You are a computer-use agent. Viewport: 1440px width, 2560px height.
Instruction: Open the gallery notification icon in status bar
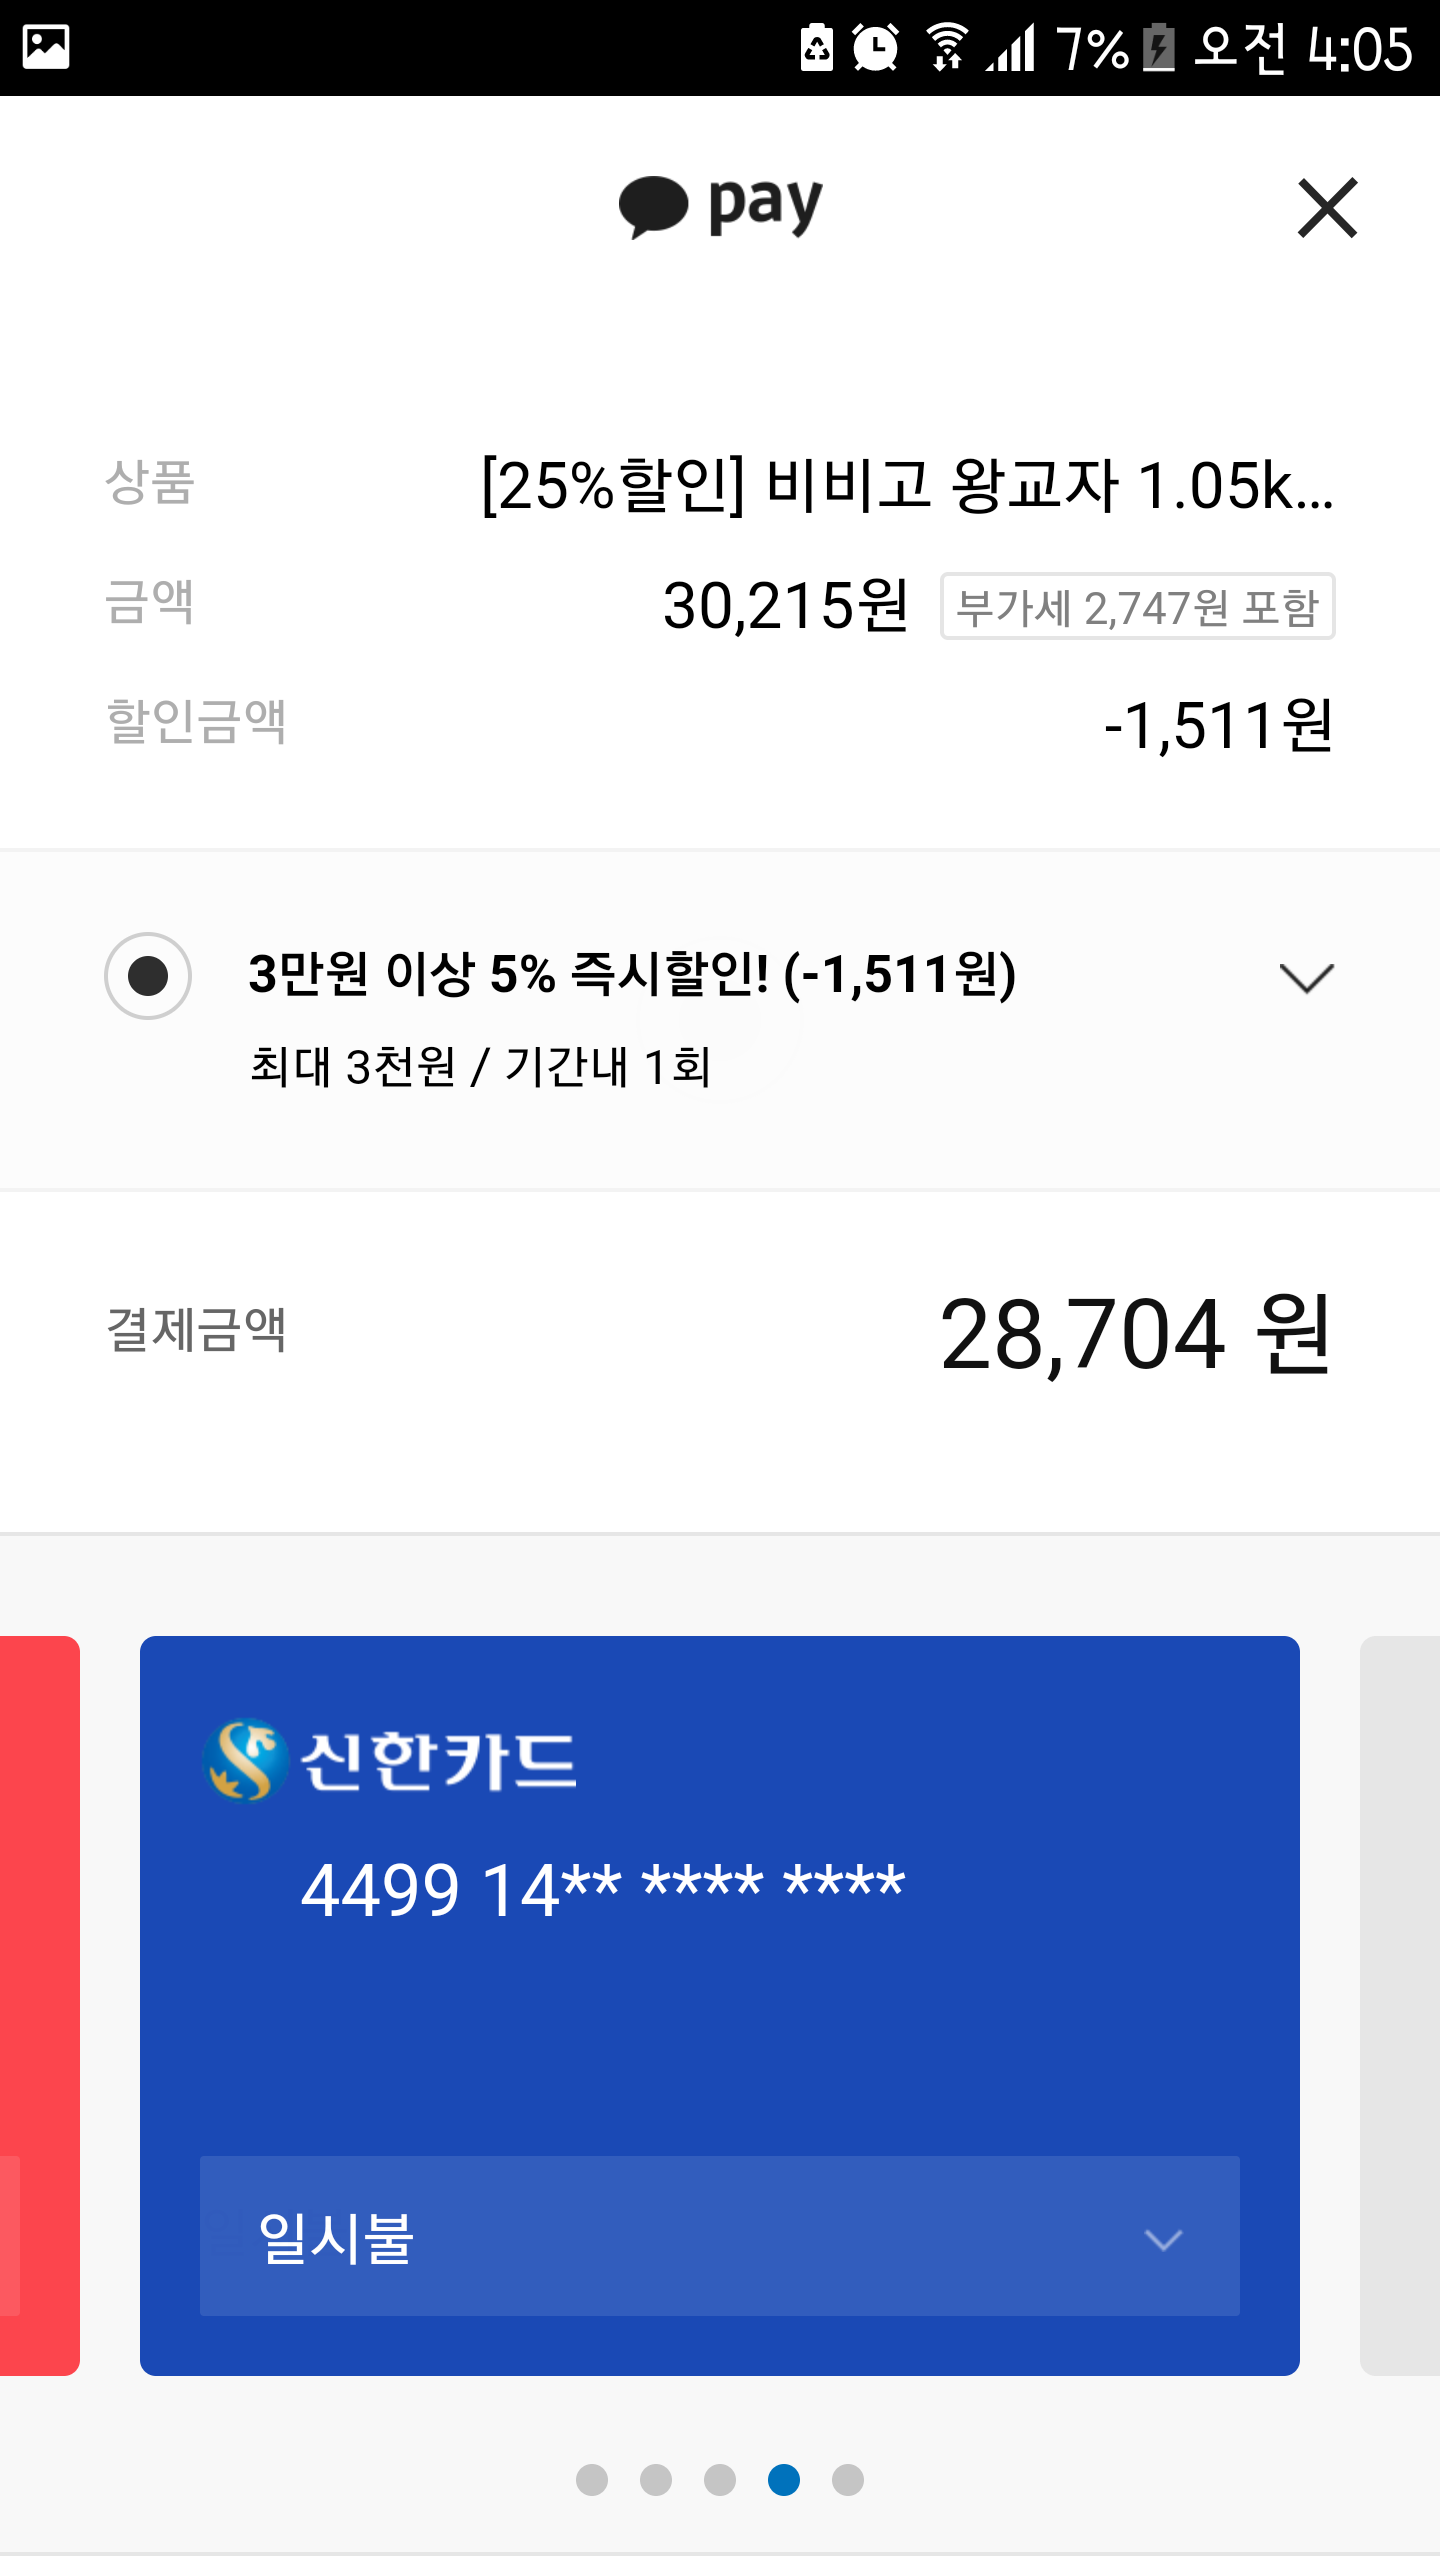[x=46, y=47]
